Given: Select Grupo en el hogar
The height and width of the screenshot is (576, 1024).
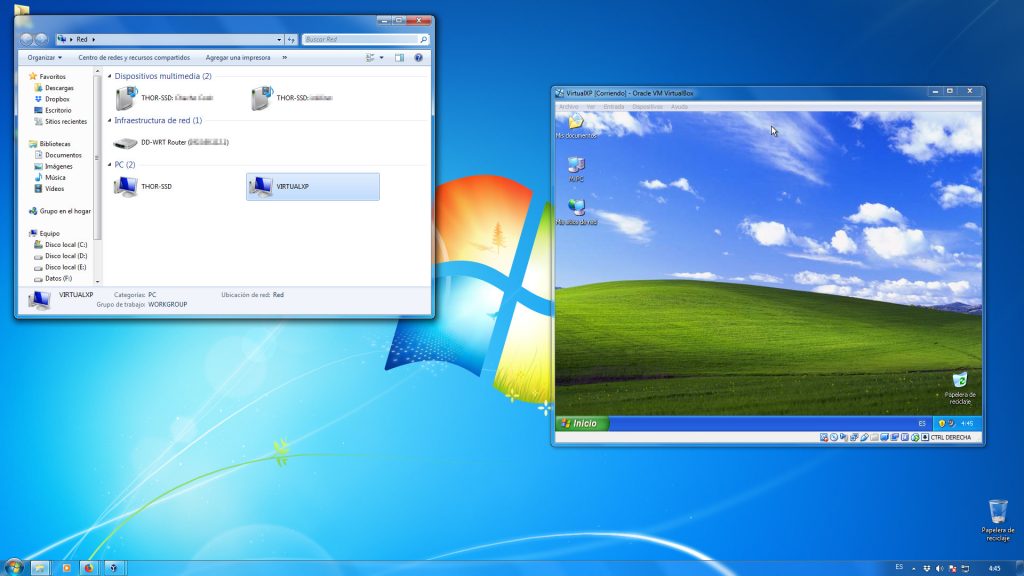Looking at the screenshot, I should tap(60, 212).
